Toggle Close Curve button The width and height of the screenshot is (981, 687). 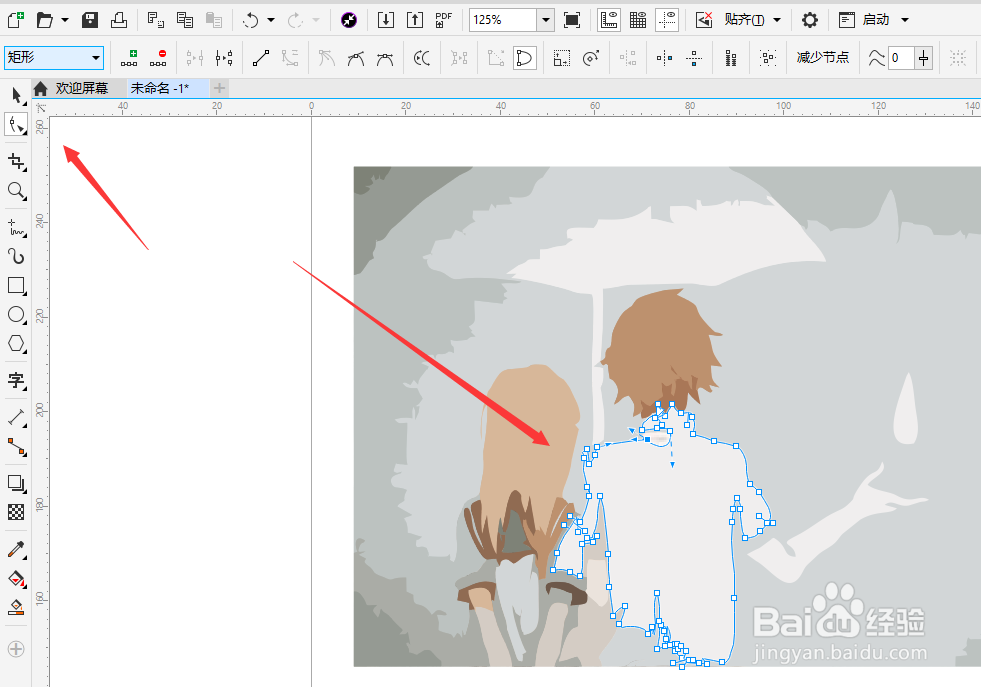pyautogui.click(x=525, y=58)
